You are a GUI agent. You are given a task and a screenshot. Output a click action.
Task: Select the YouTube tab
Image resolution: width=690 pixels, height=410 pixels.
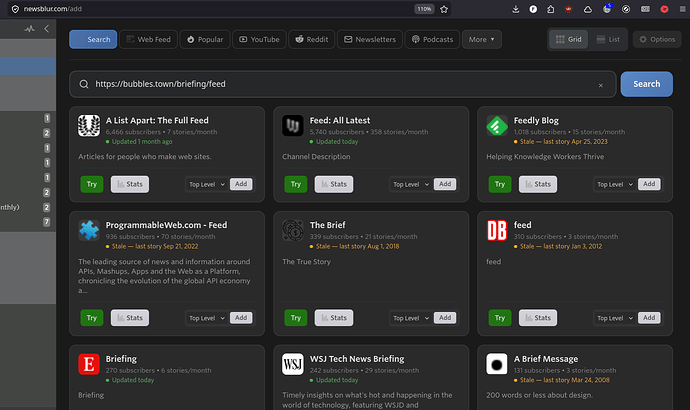259,40
